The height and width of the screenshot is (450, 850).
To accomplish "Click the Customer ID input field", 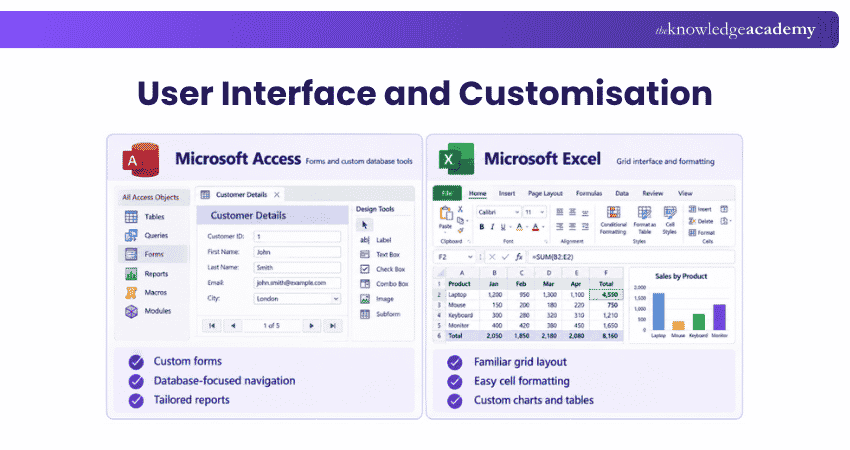I will (x=297, y=236).
